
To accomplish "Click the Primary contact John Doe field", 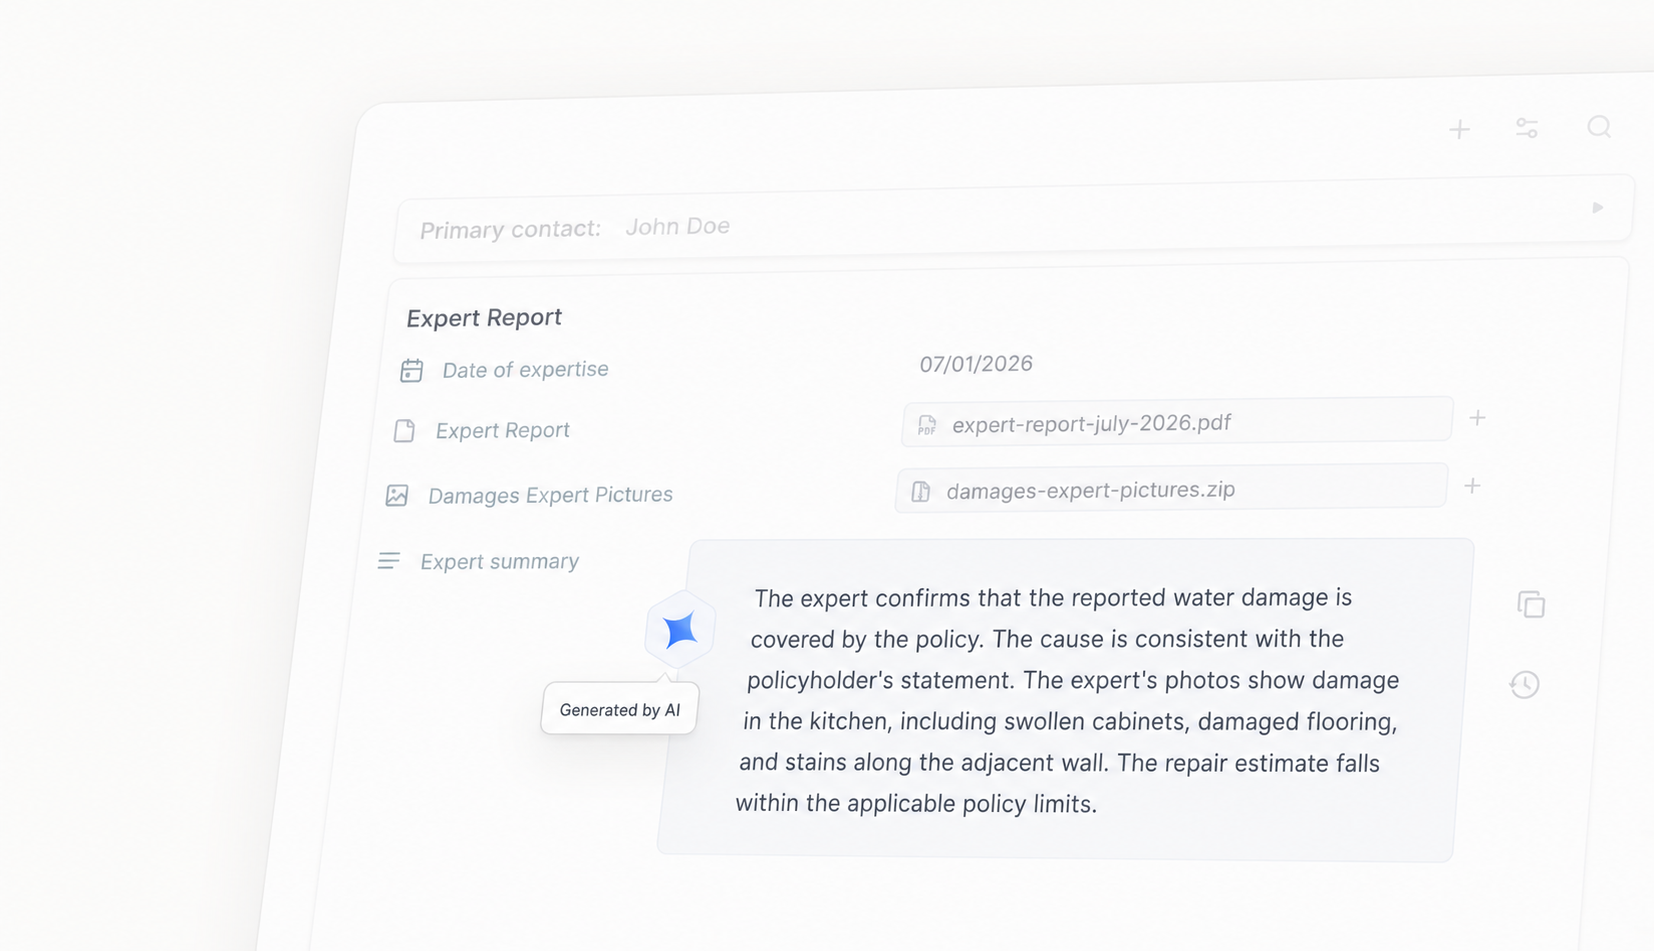I will pyautogui.click(x=1013, y=220).
